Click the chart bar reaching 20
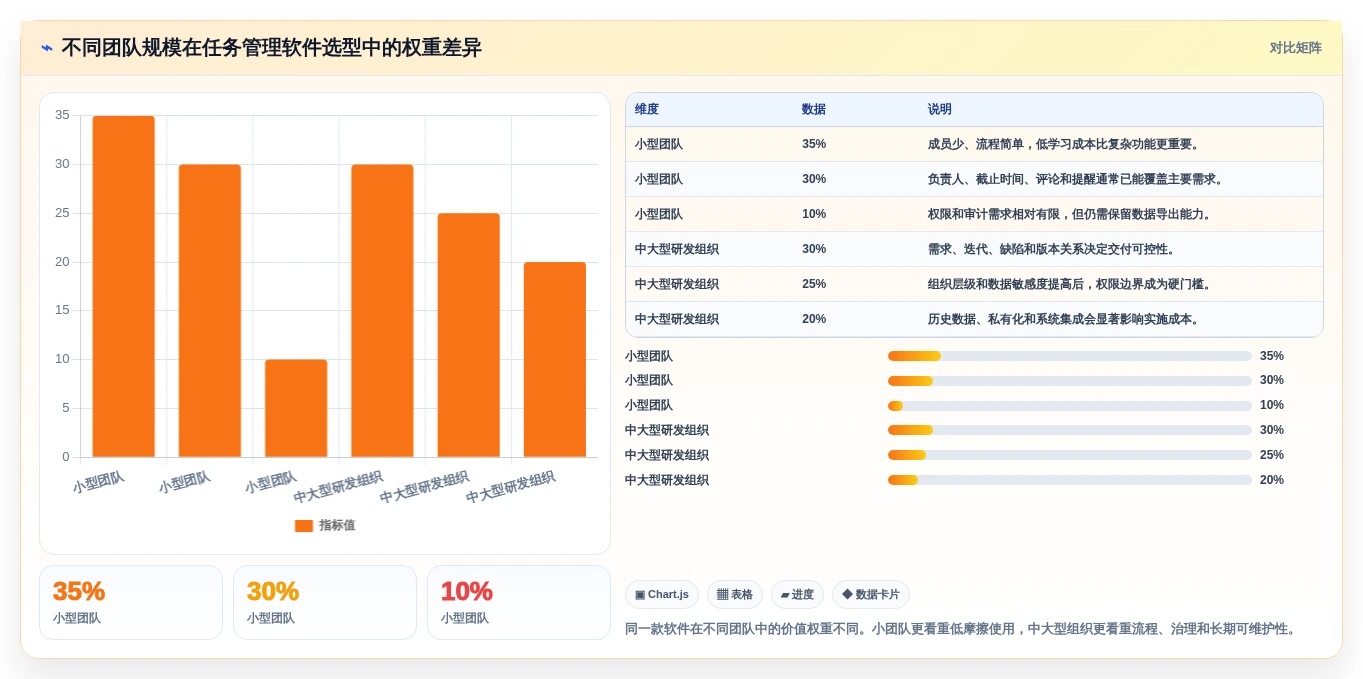Screen dimensions: 1363x679 [x=555, y=360]
